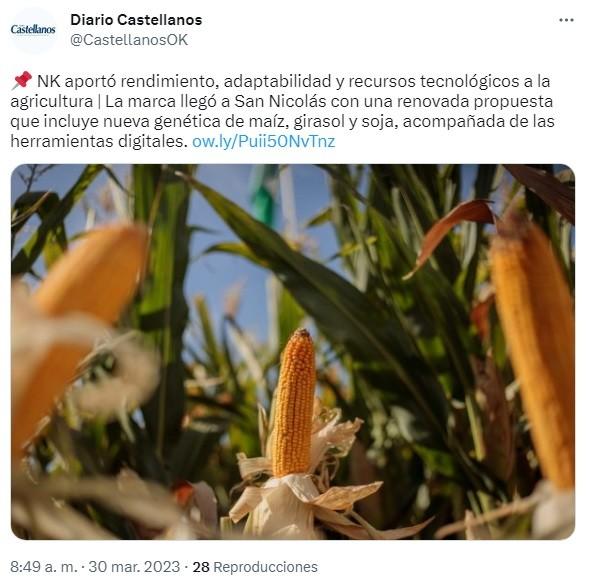Open the three-dot more options menu
The height and width of the screenshot is (586, 589).
click(566, 20)
